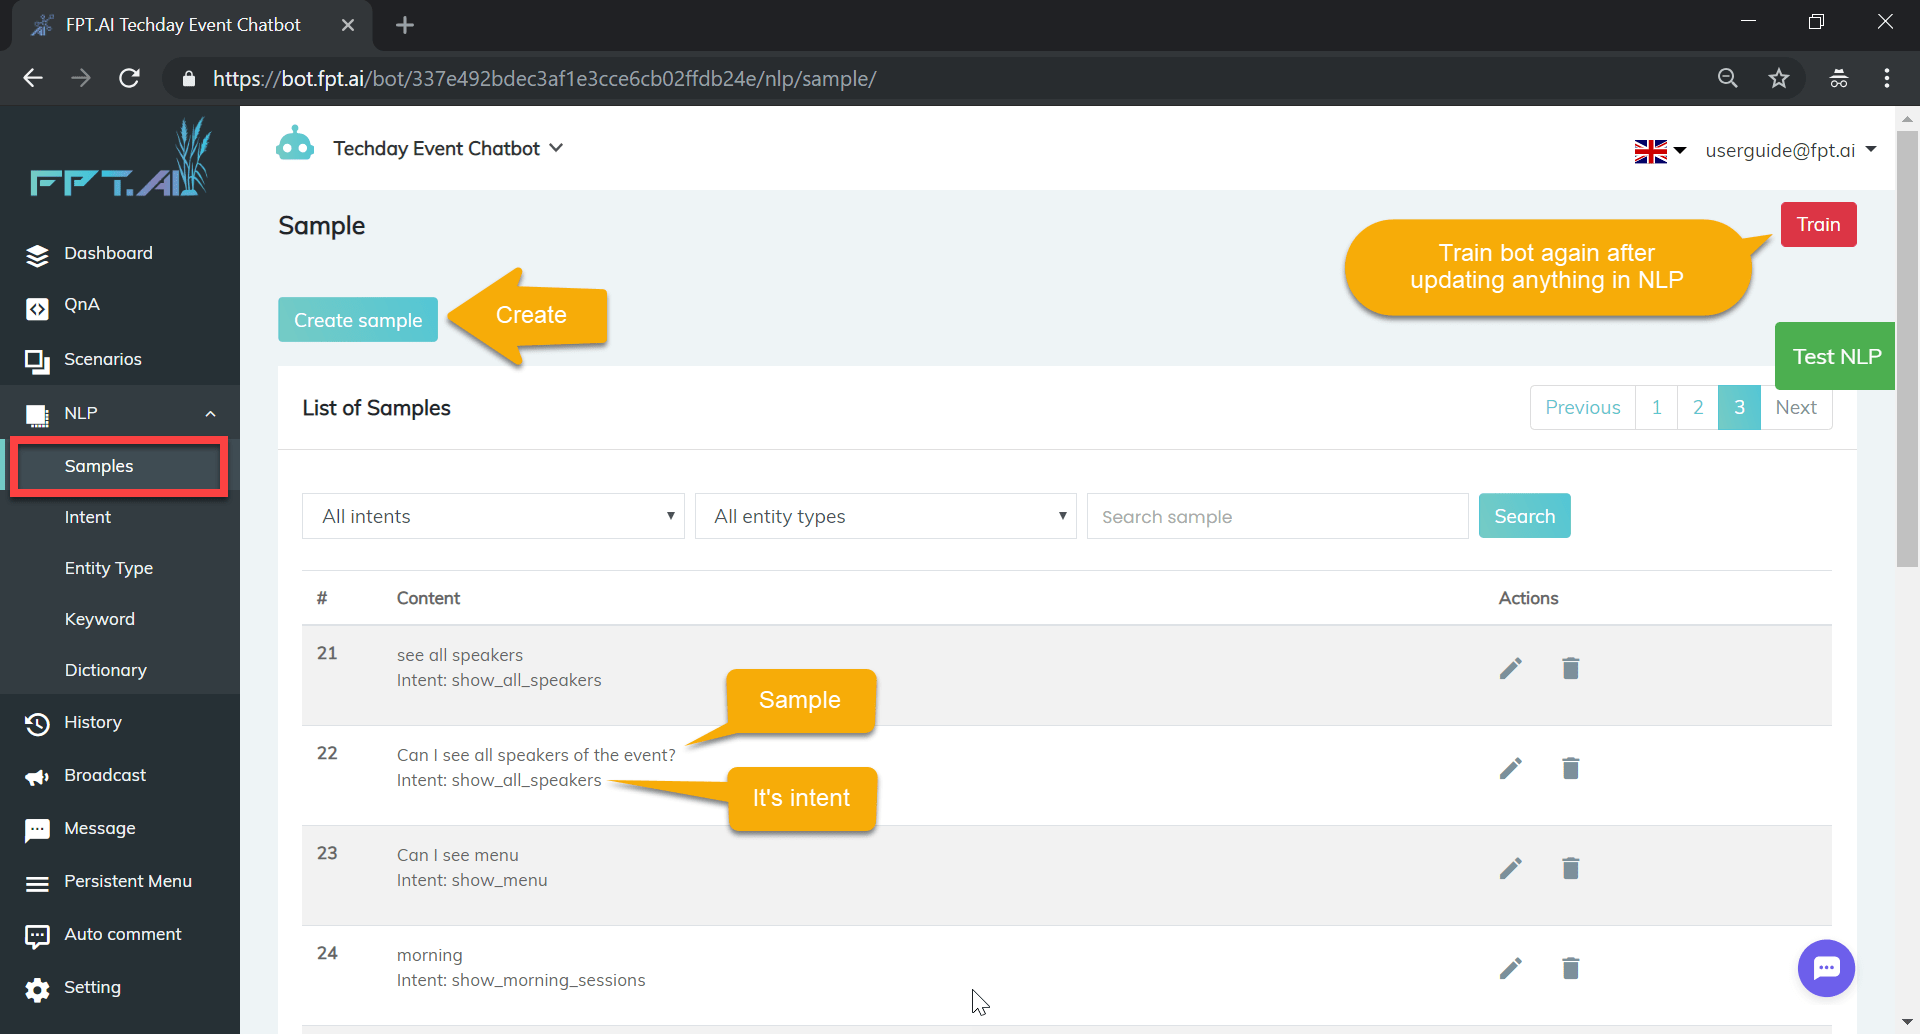Open the userguide@fpt.ai account menu

(x=1790, y=150)
